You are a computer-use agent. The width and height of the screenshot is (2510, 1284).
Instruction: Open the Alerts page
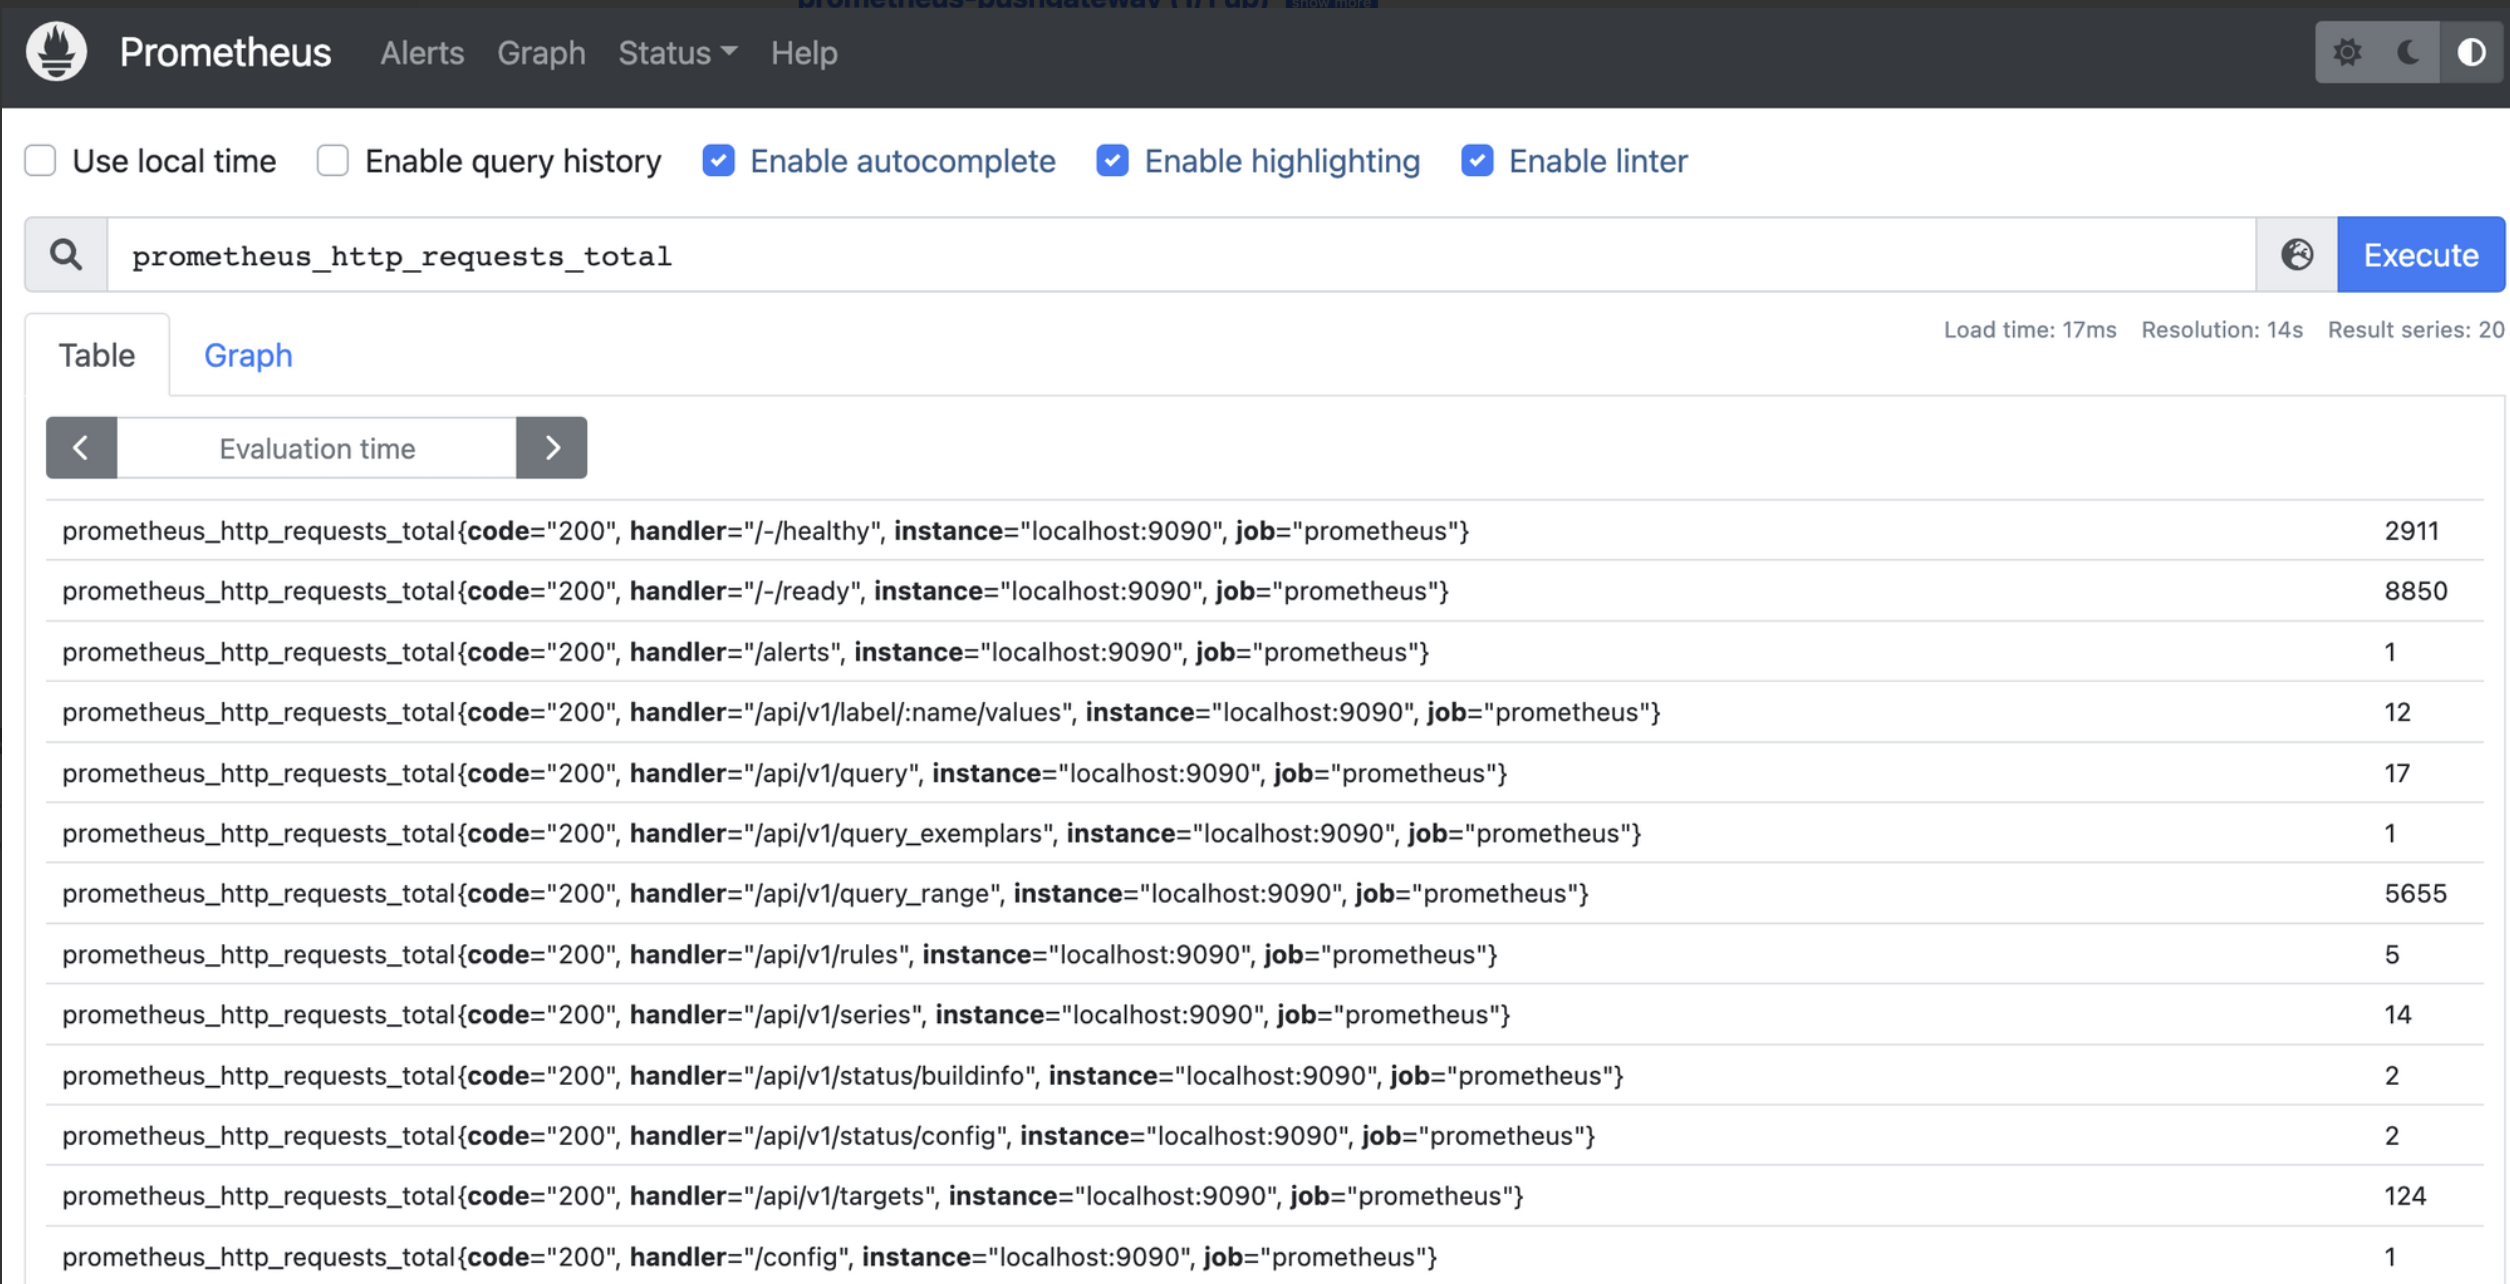[422, 53]
